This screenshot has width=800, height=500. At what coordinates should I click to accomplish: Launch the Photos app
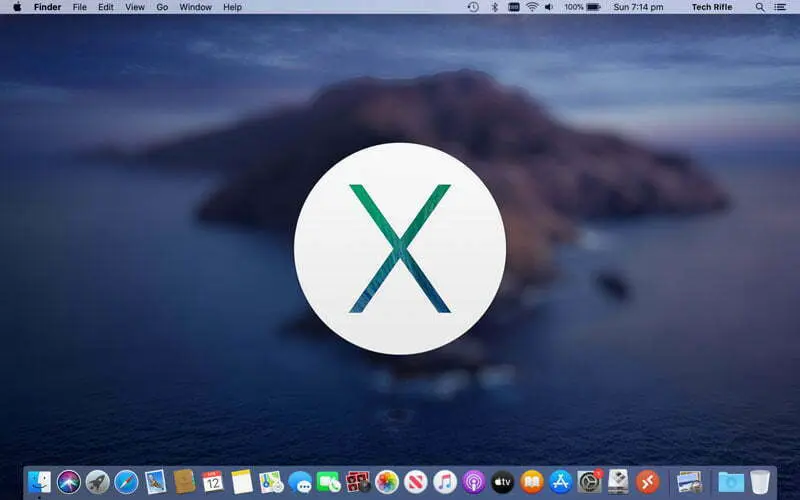[387, 482]
